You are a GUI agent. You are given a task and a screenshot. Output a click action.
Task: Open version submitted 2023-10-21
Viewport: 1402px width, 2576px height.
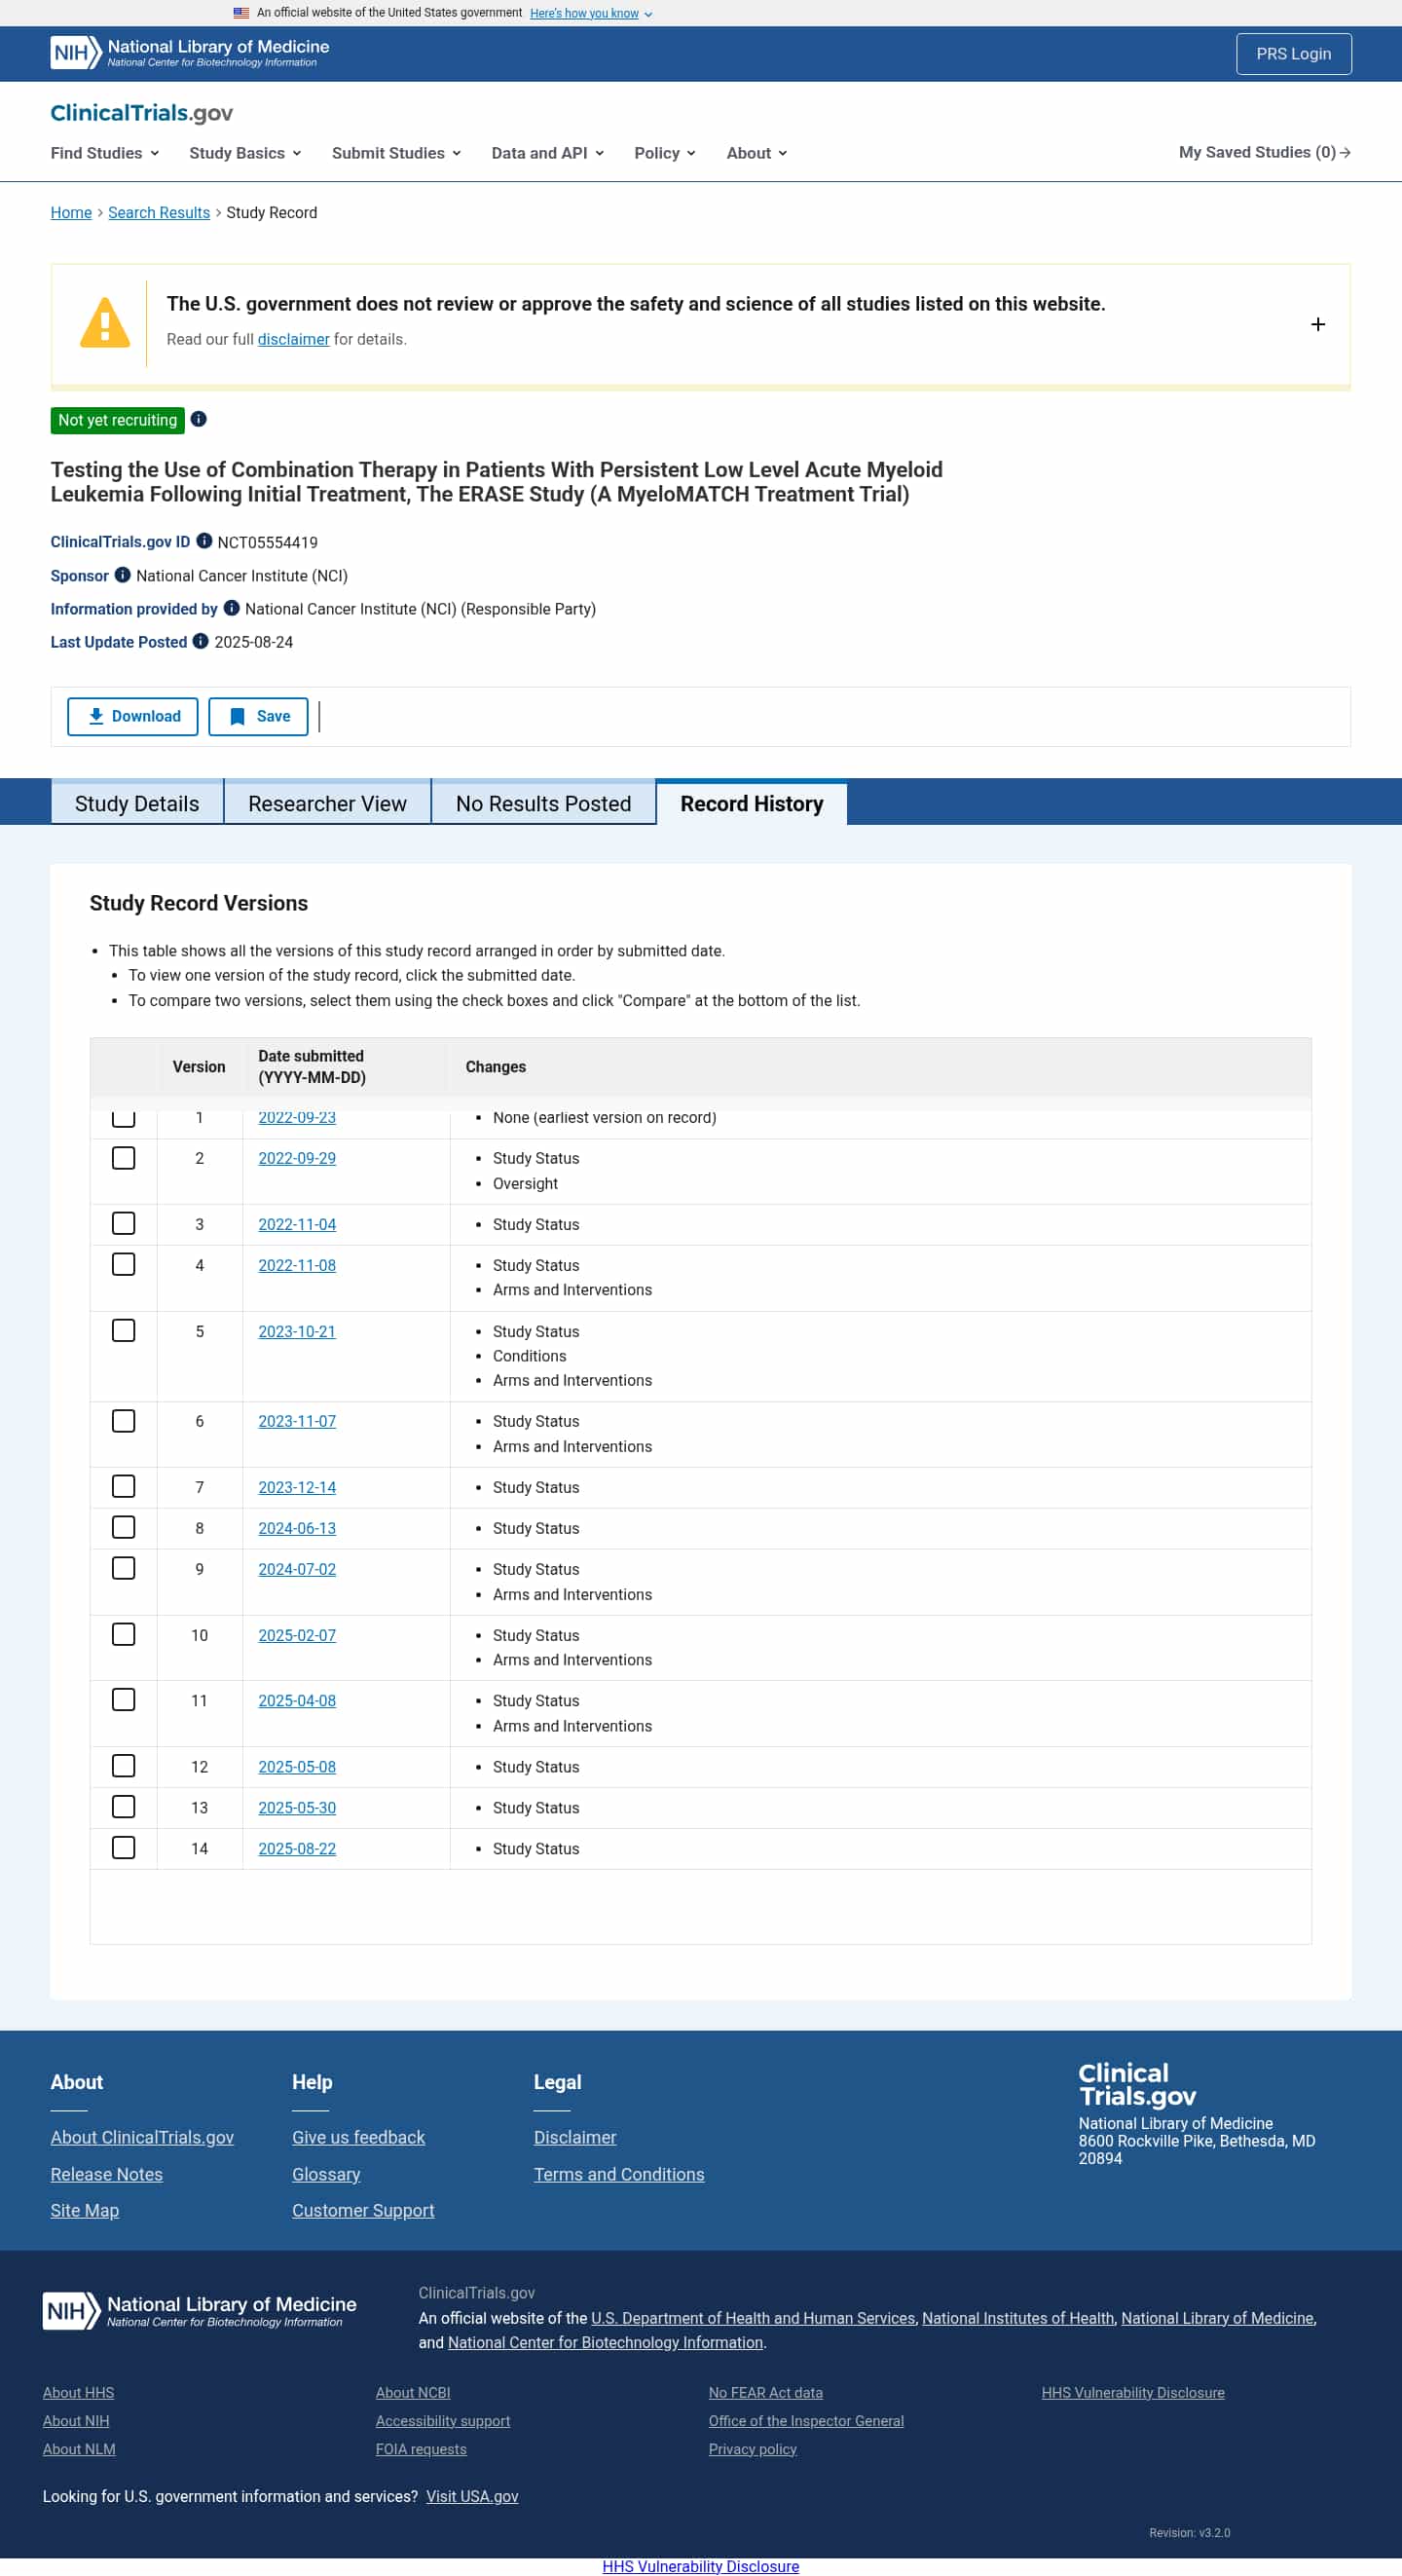pyautogui.click(x=297, y=1331)
